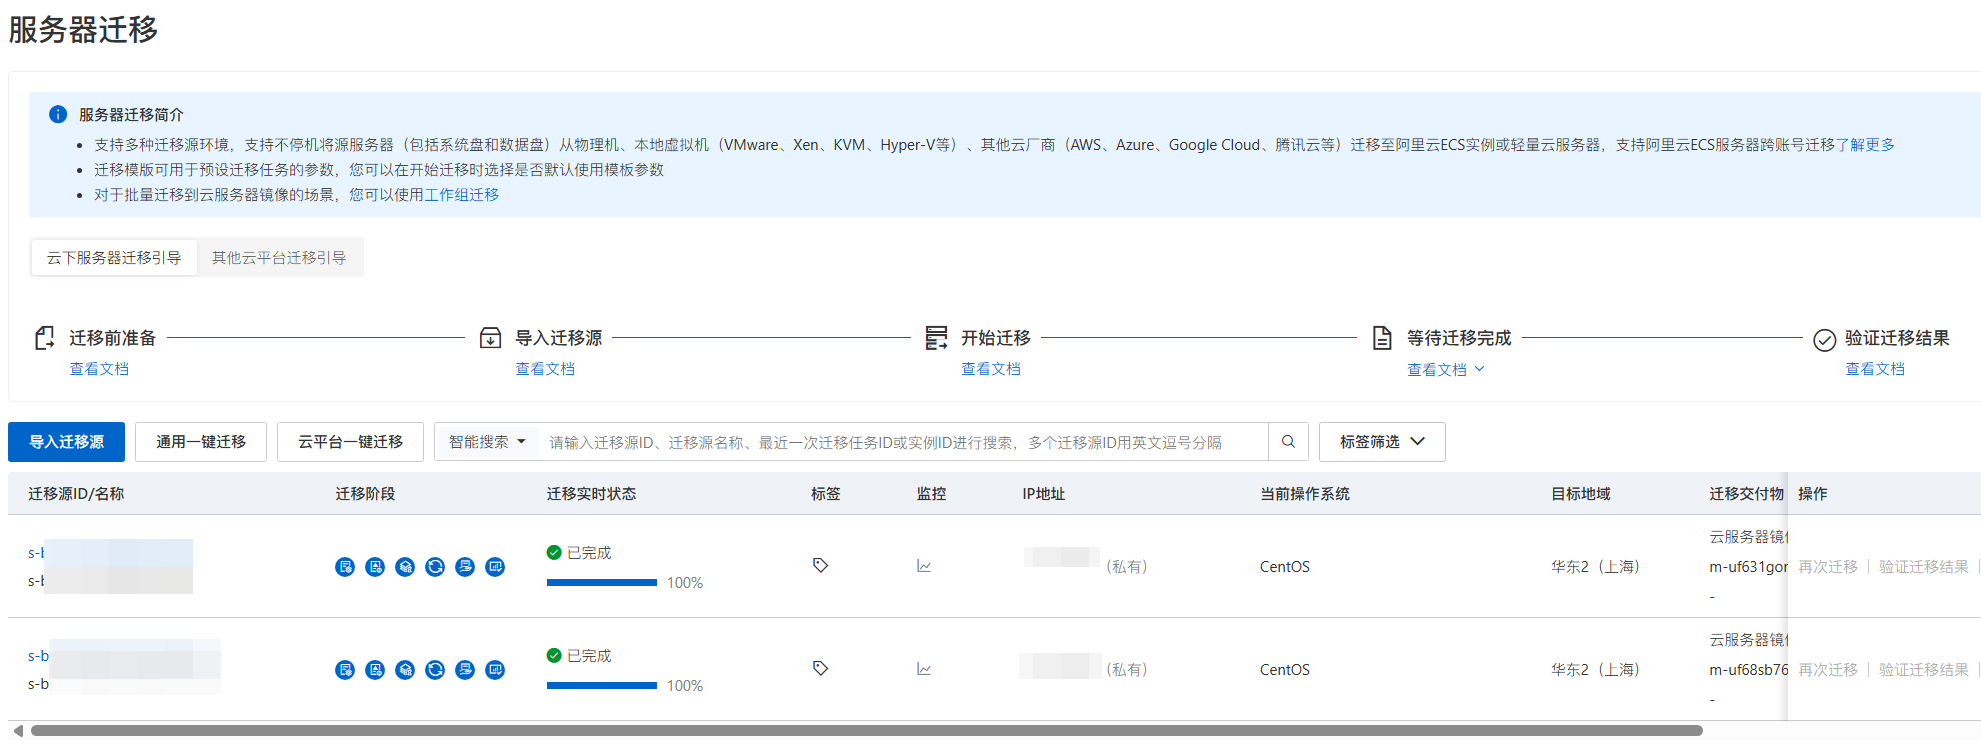Click the 迁移前准备 step icon
The image size is (1981, 747).
click(44, 338)
